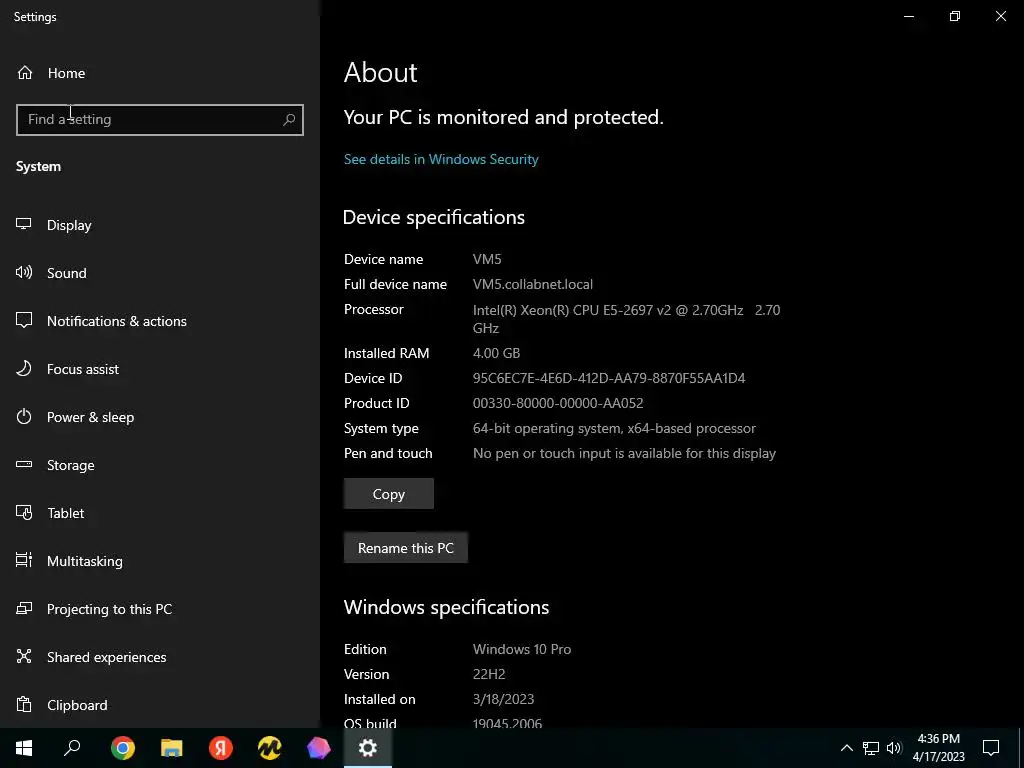
Task: Click the Home icon in Settings sidebar
Action: pos(25,72)
